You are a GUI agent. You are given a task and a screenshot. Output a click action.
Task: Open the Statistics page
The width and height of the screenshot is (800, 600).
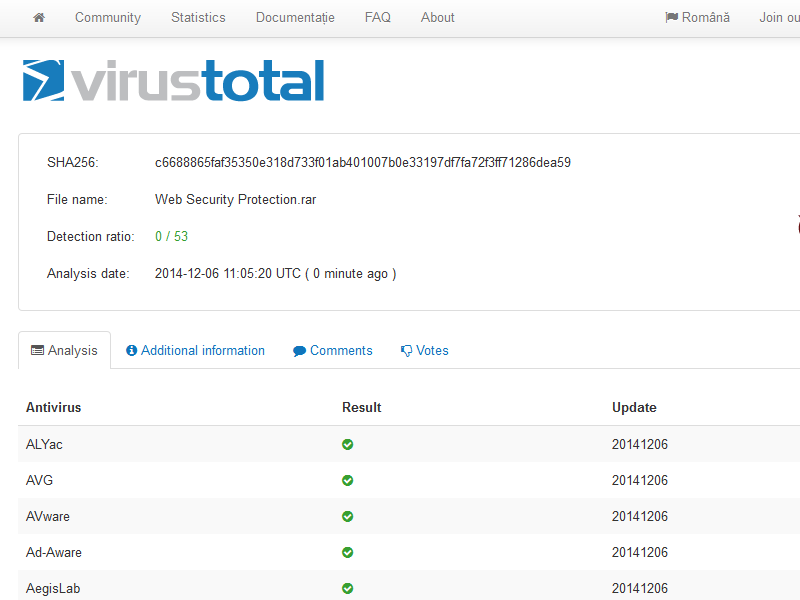click(198, 17)
